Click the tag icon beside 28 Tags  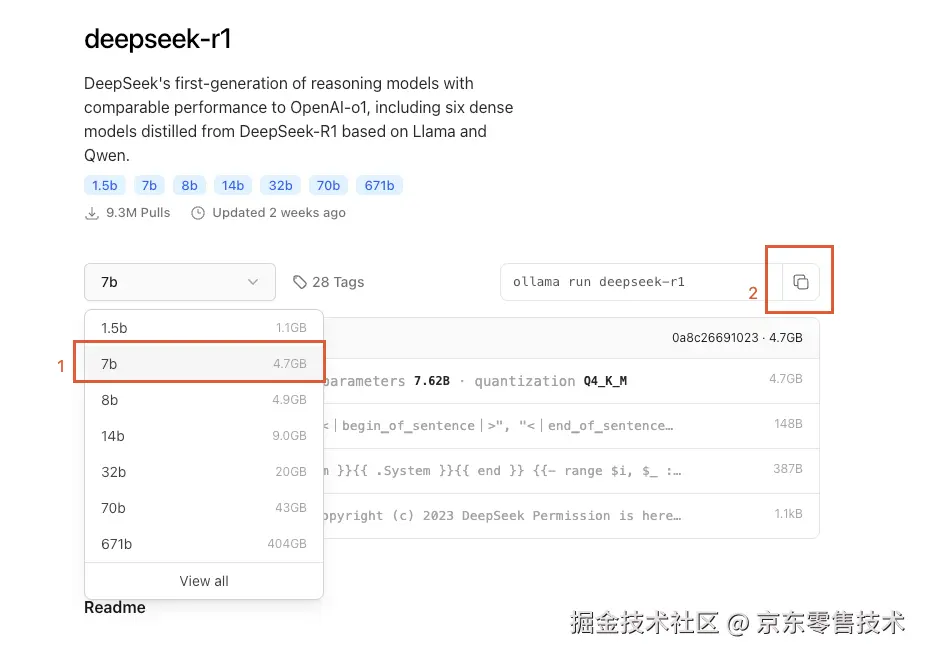(x=300, y=282)
